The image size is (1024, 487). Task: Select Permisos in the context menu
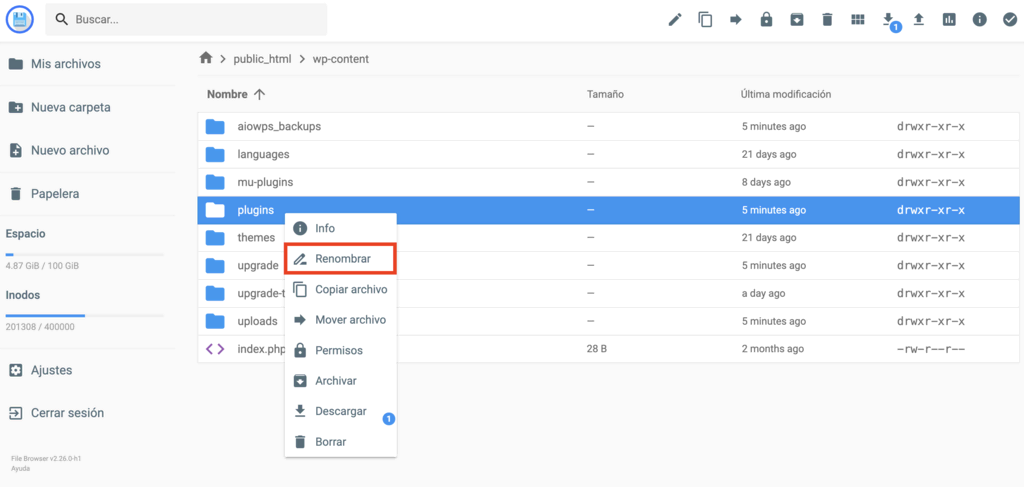(338, 351)
